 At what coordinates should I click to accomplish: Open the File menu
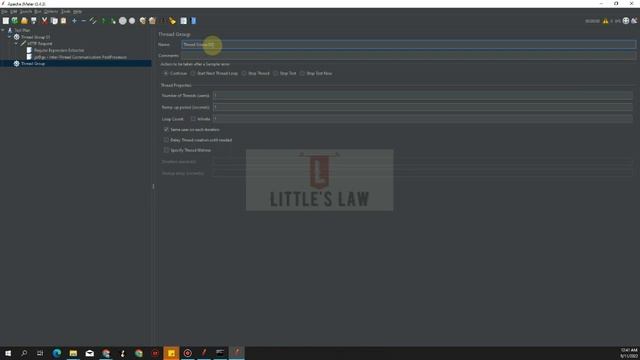coord(4,11)
